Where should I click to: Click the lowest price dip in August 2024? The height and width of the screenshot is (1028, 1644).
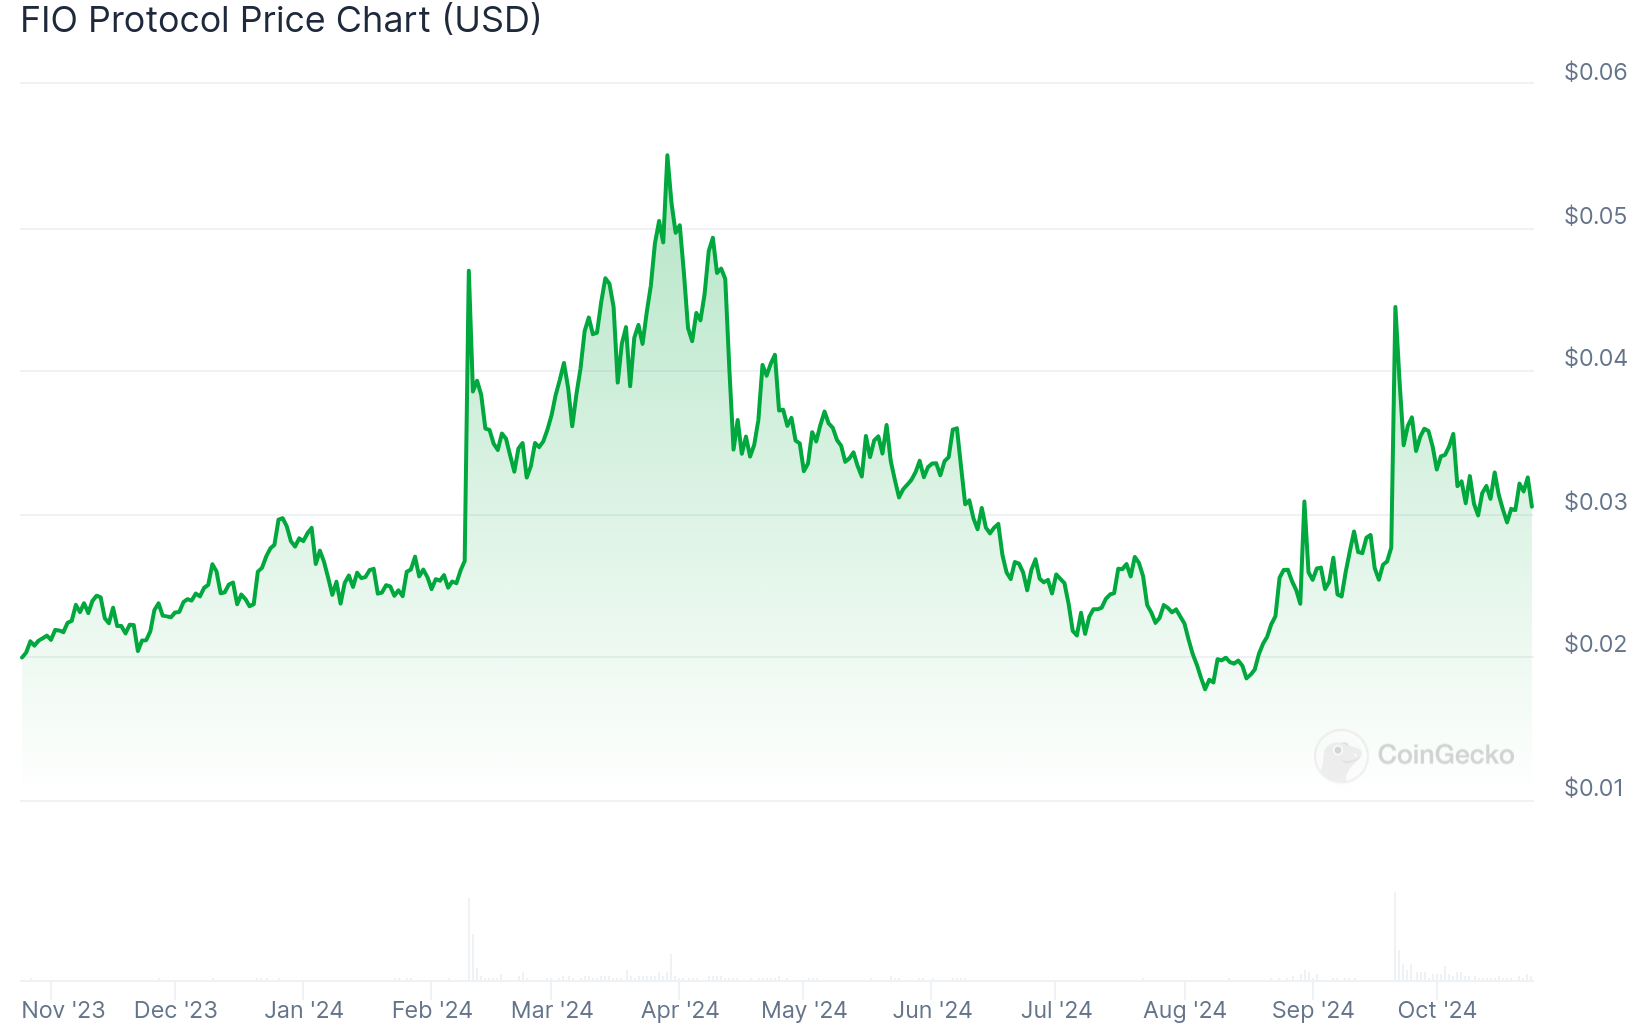pyautogui.click(x=1205, y=688)
